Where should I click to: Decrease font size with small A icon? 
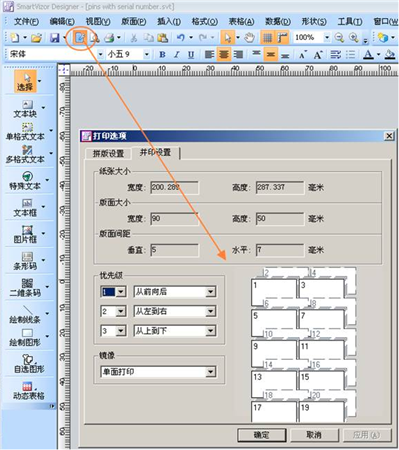[303, 55]
